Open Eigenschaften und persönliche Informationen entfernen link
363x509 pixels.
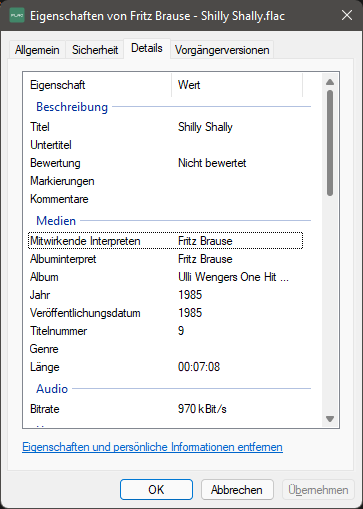coord(152,447)
